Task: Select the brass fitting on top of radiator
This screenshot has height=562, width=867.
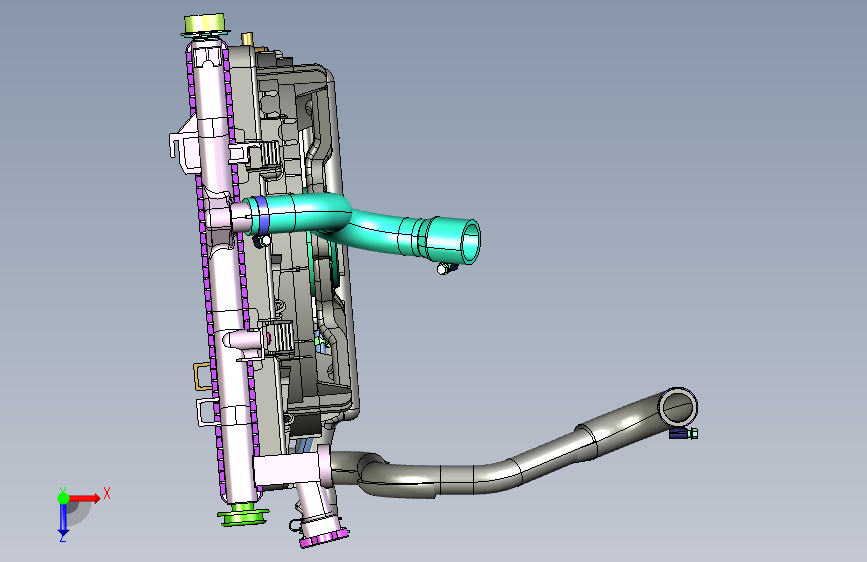Action: click(247, 39)
